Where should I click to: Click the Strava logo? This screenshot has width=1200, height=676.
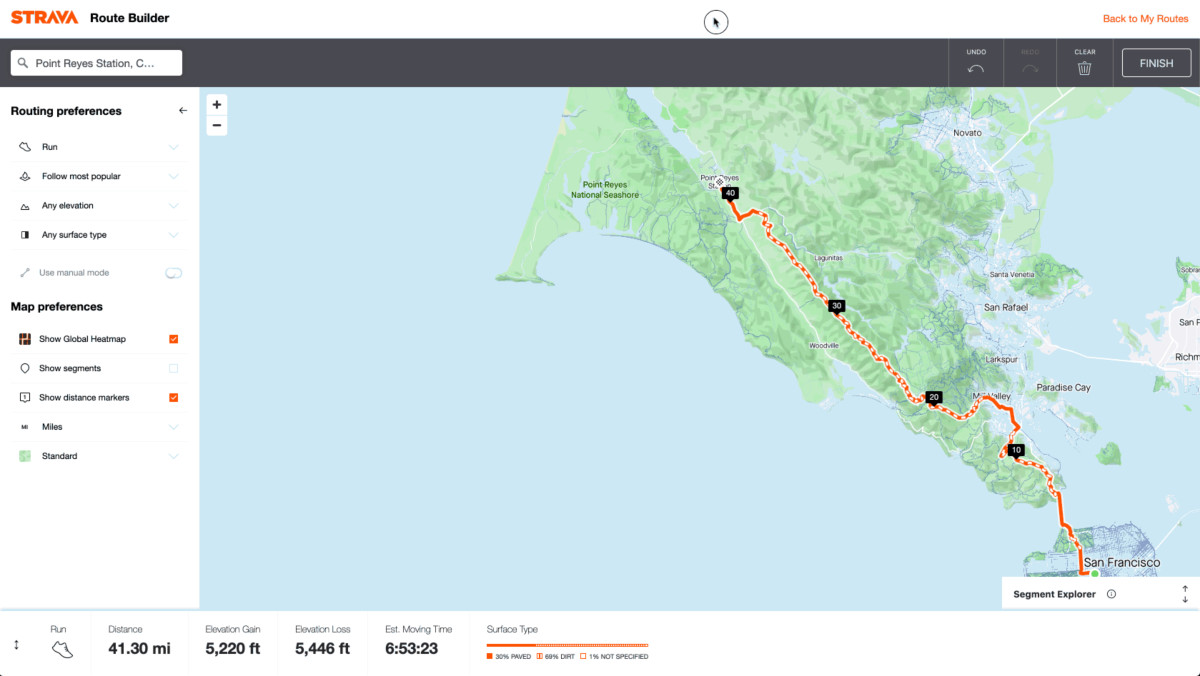point(44,18)
